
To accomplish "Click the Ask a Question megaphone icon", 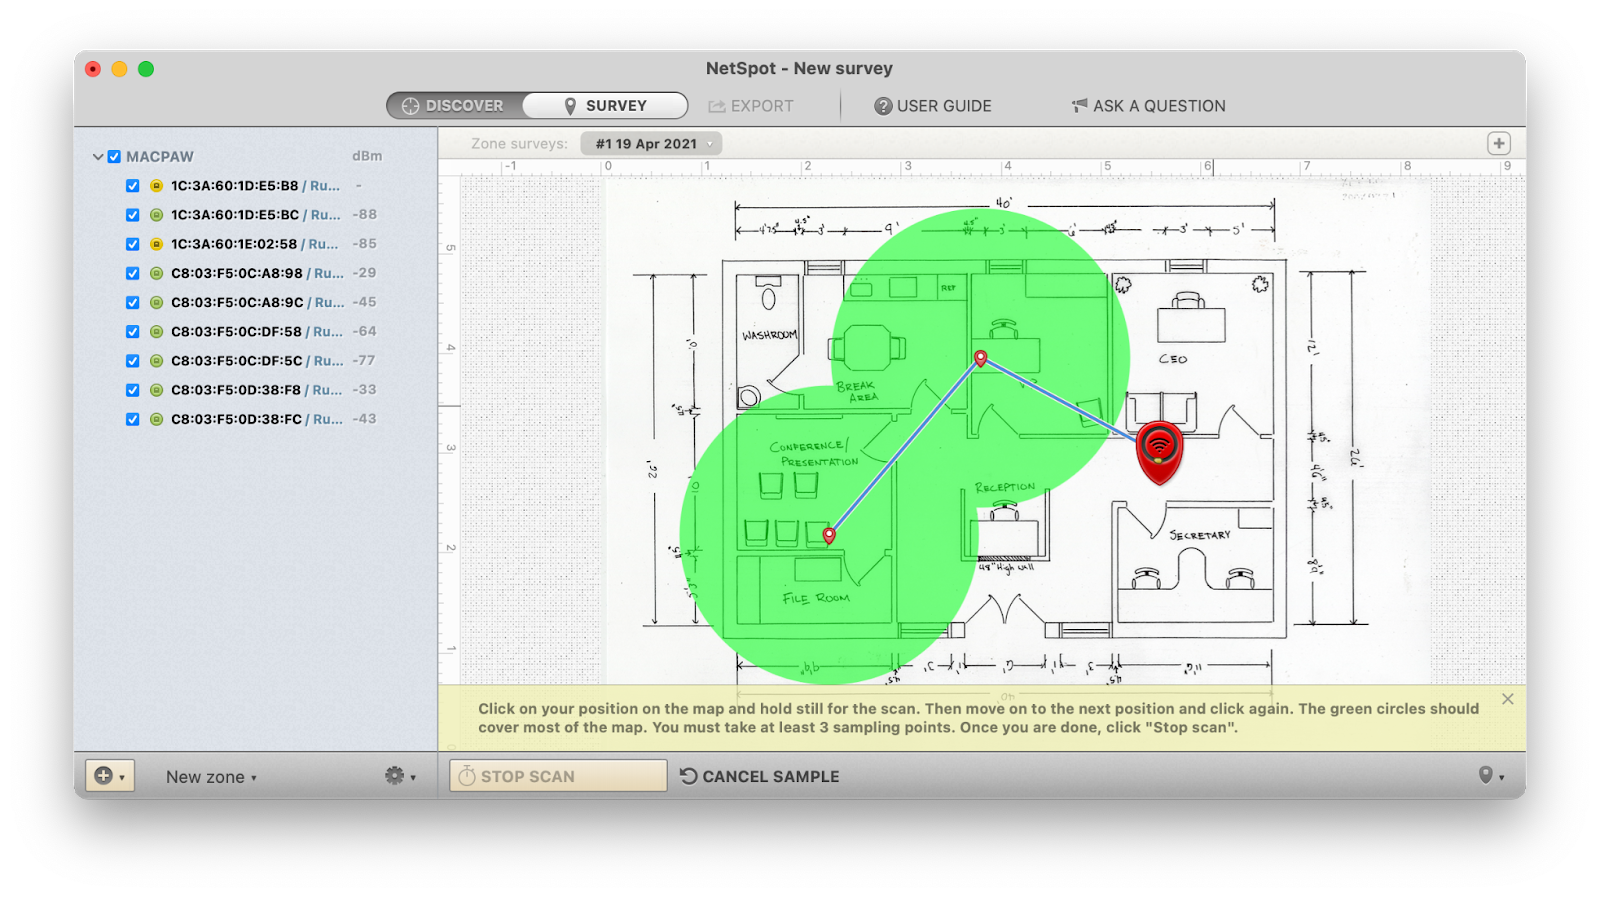I will click(1080, 105).
